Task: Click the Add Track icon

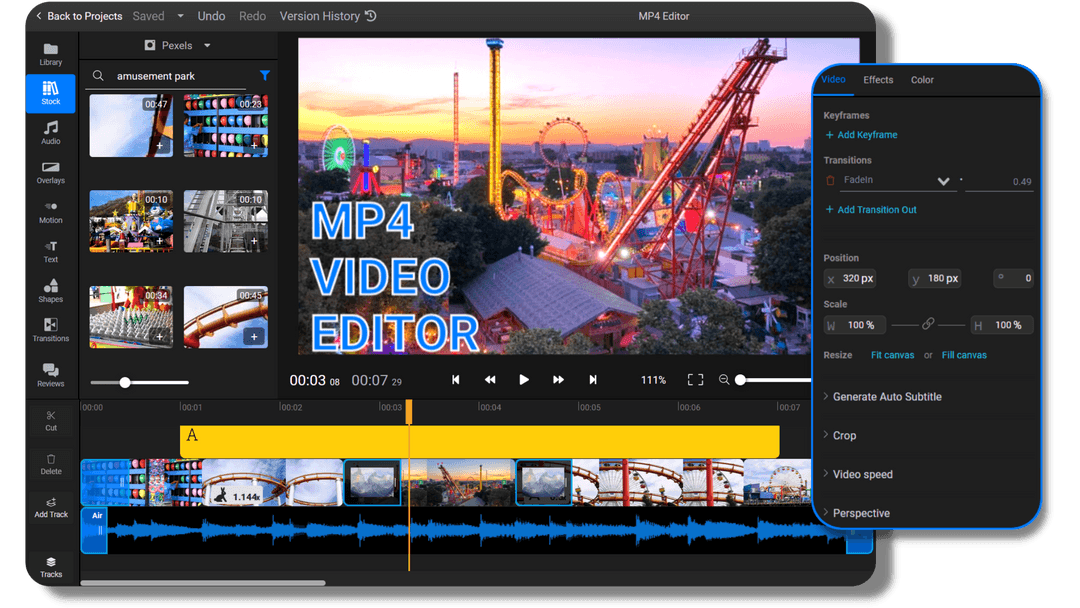Action: (50, 503)
